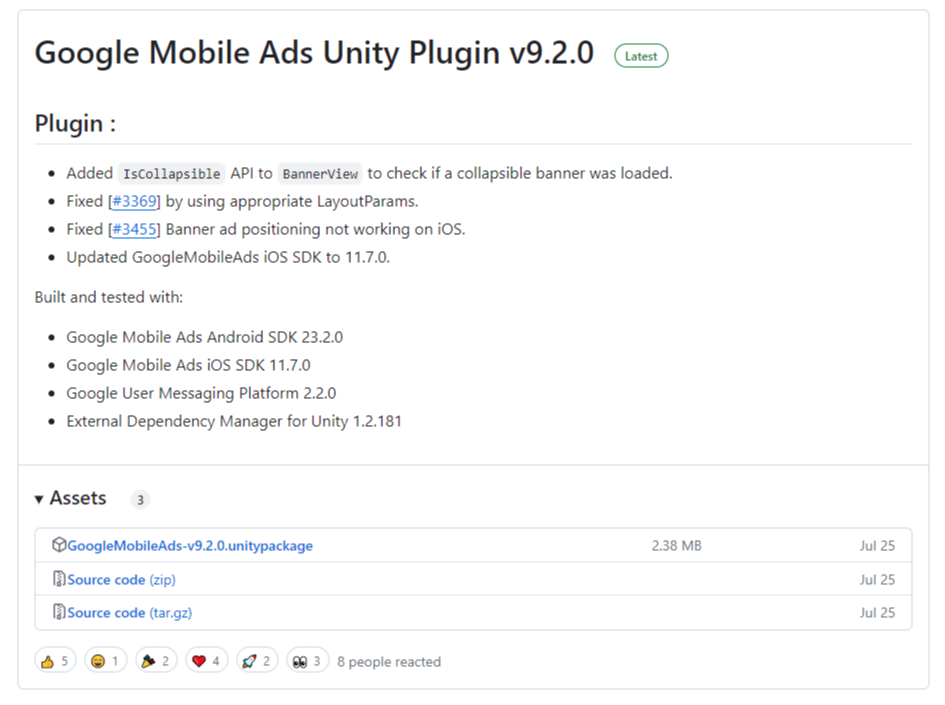Click '8 people reacted' text
This screenshot has width=945, height=705.
click(389, 662)
